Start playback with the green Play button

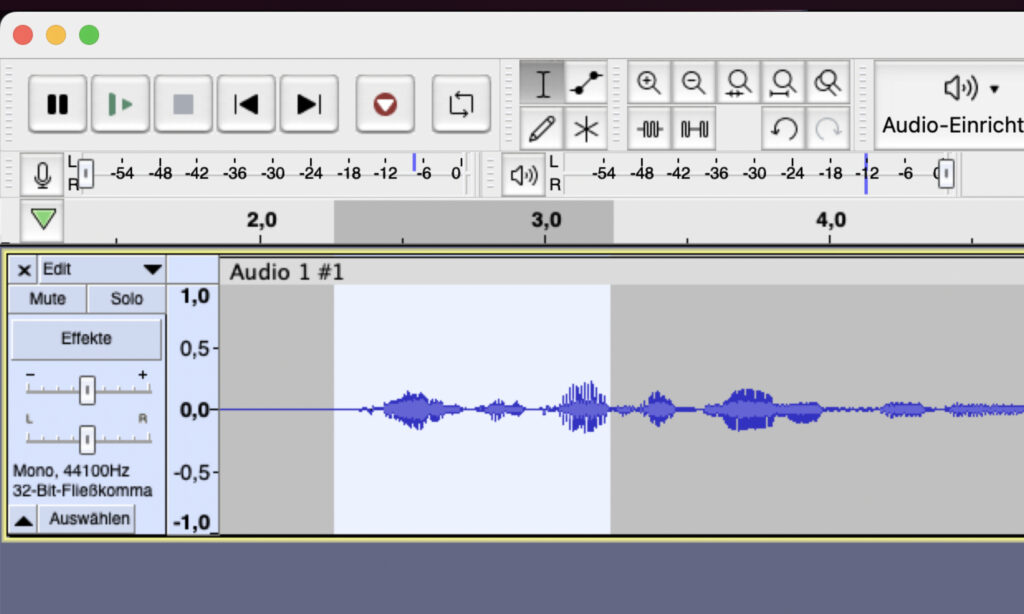tap(120, 104)
